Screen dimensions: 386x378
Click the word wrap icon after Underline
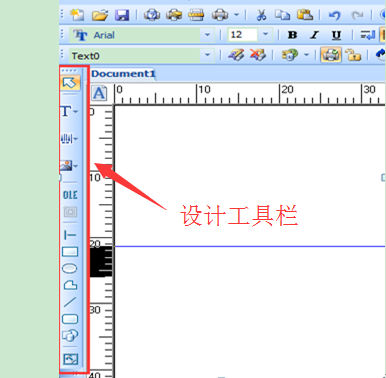coord(368,35)
